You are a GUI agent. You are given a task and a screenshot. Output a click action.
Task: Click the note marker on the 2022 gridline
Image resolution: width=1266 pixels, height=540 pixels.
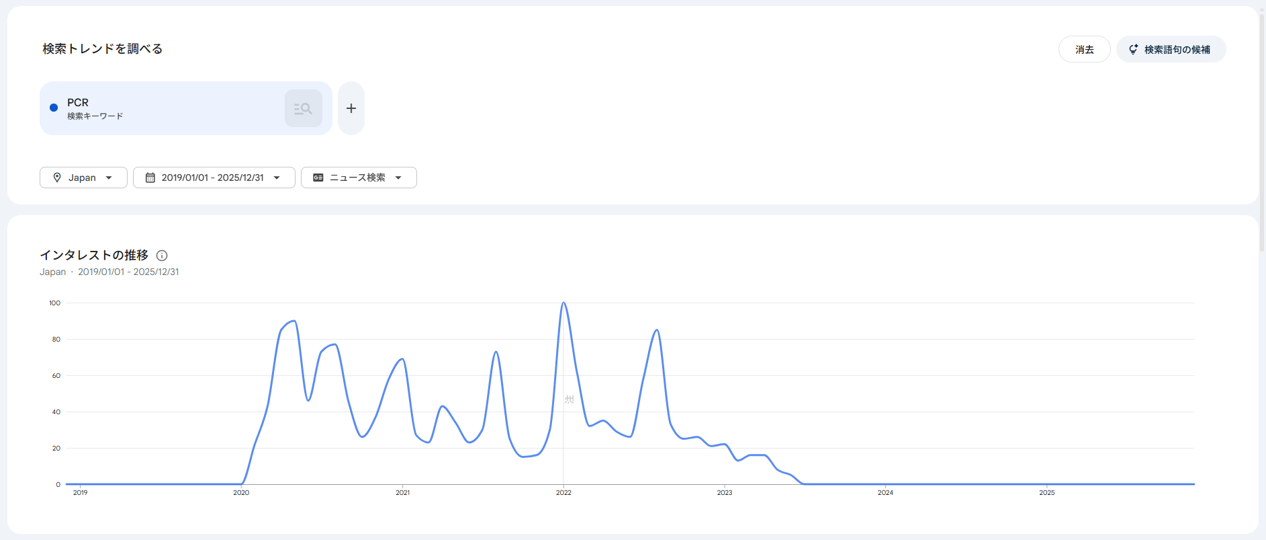point(568,399)
